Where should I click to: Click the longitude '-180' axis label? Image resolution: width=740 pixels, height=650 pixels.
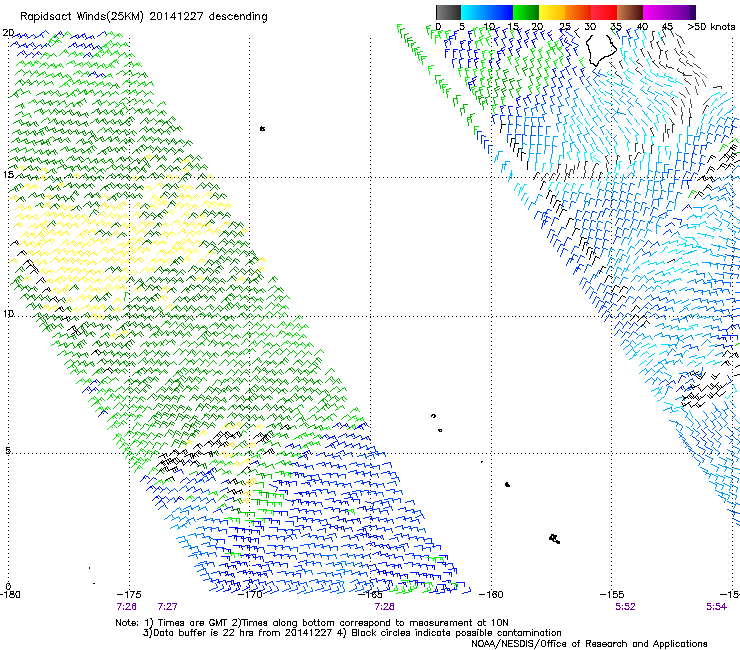[10, 594]
